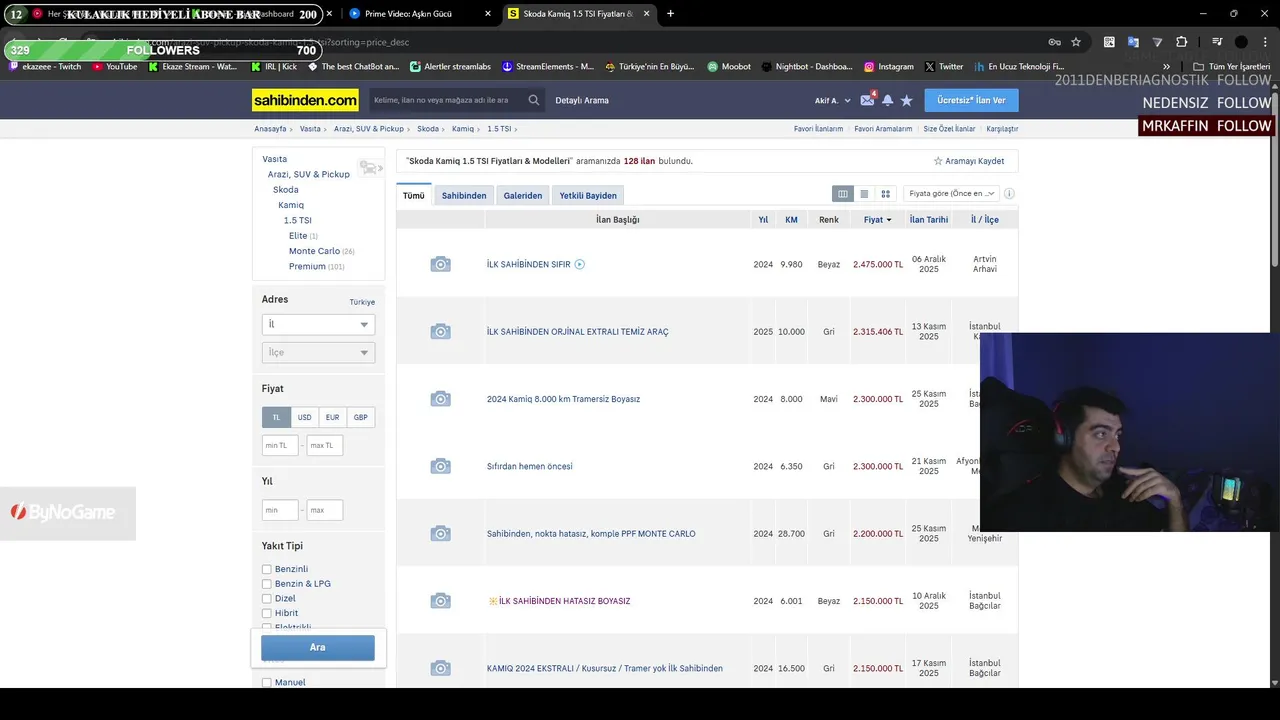Open the Instagram bookmark

pos(888,67)
